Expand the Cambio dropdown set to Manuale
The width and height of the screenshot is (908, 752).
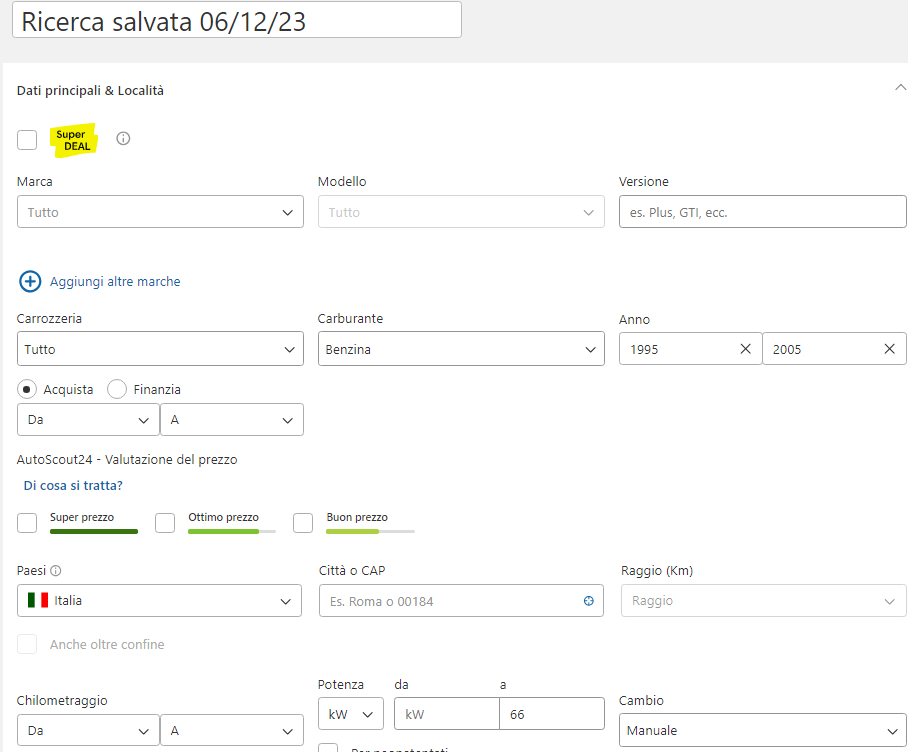point(762,731)
